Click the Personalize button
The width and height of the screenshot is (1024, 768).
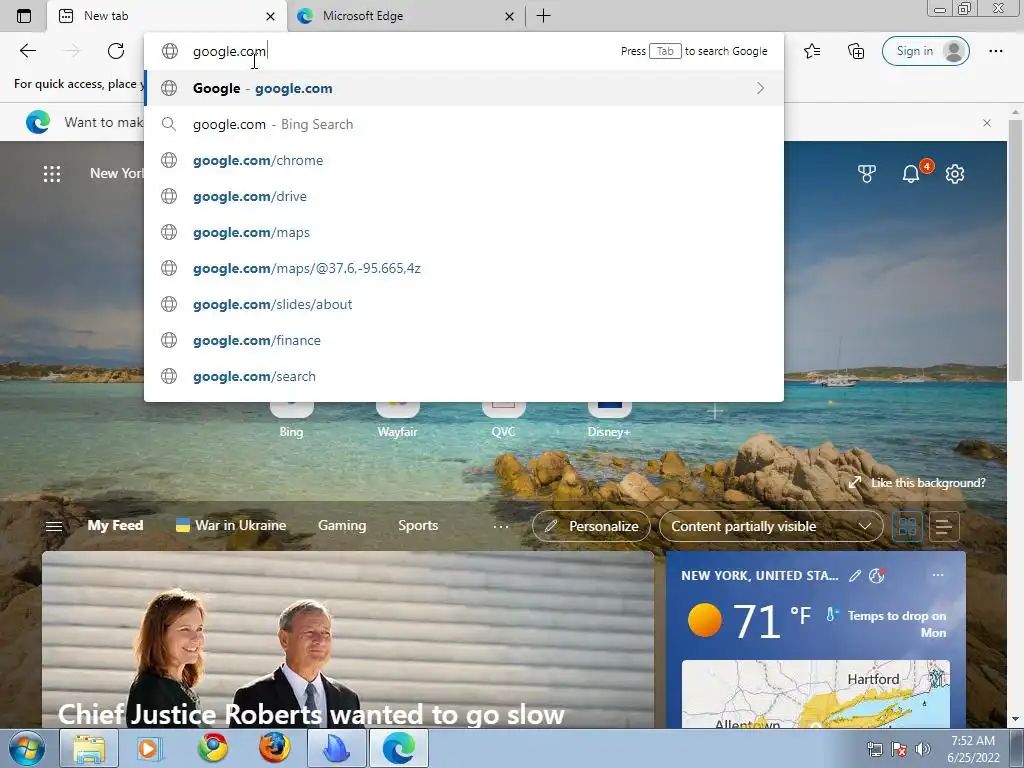click(591, 526)
